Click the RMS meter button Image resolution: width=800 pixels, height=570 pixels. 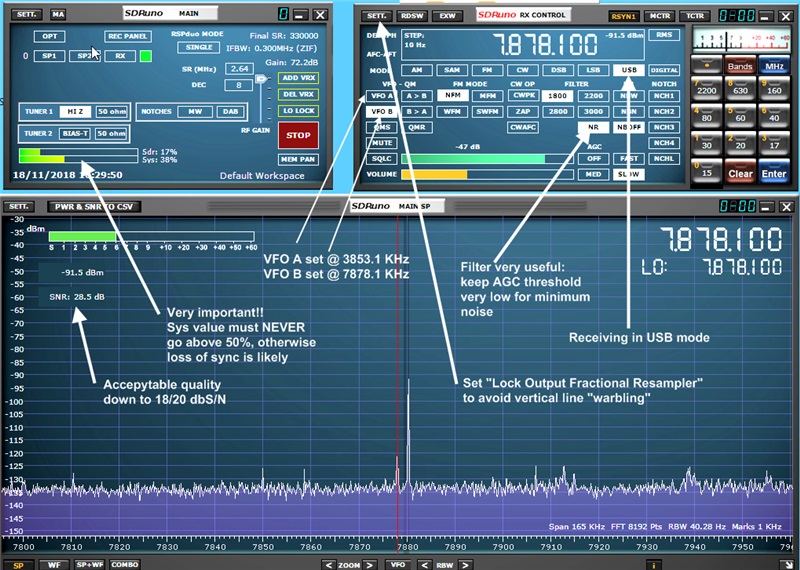[664, 35]
